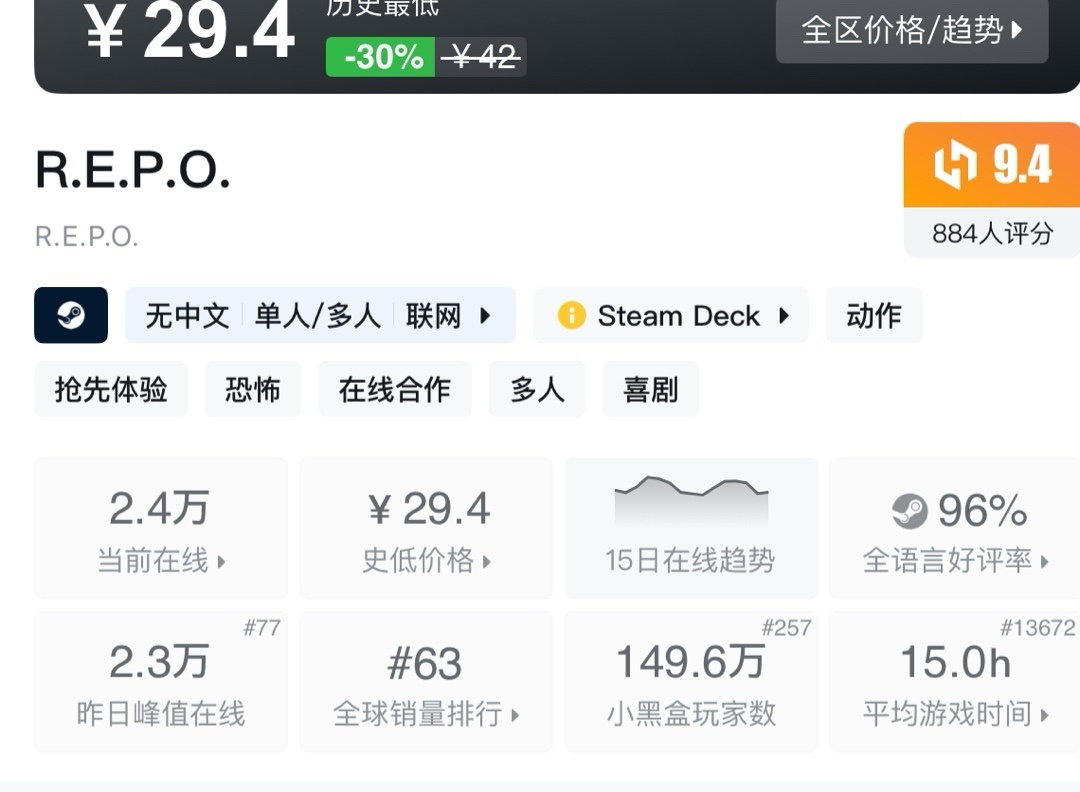Open 史低价格 lowest price history arrow

tap(487, 562)
